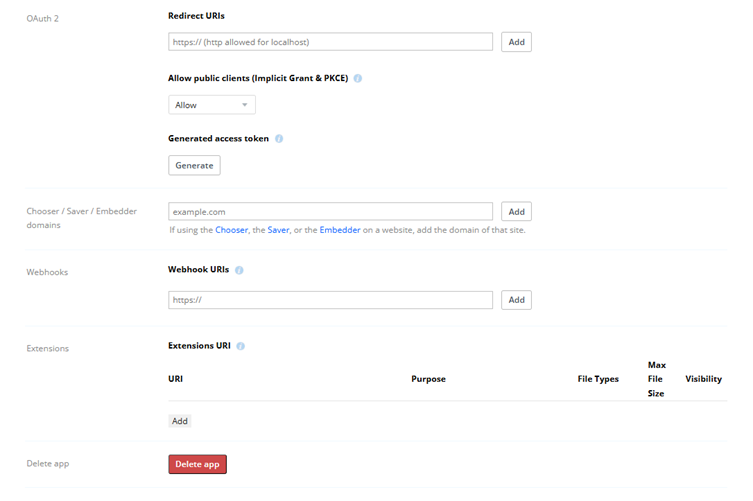Add the Webhook URI
The width and height of the screenshot is (753, 501).
tap(516, 300)
